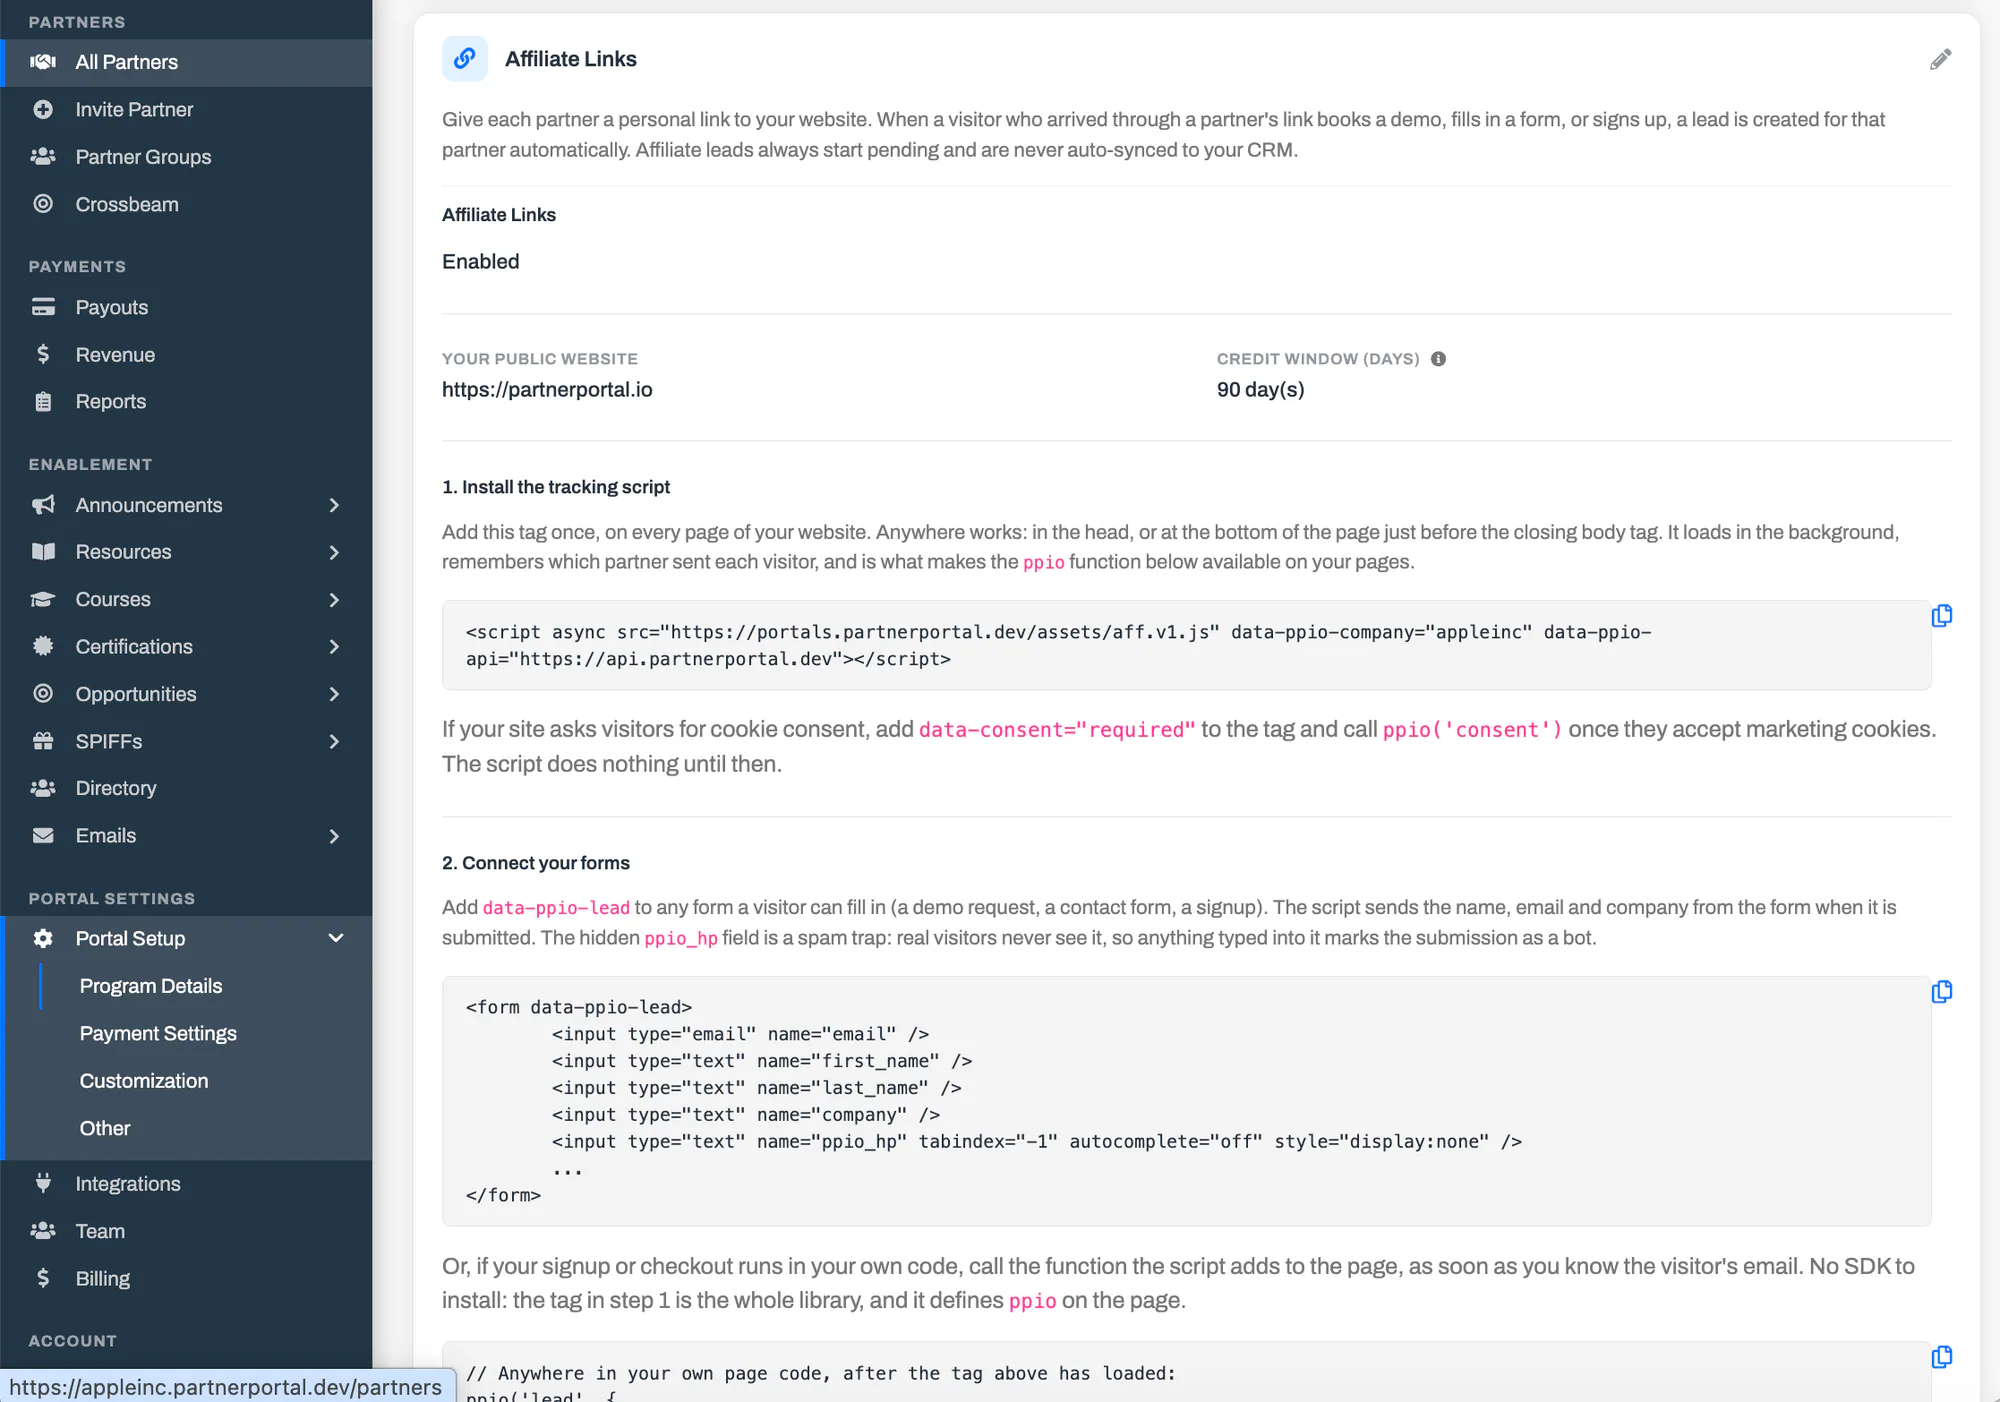Screen dimensions: 2000x1402
Task: Click the gear icon beside Portal Setup
Action: coord(43,939)
